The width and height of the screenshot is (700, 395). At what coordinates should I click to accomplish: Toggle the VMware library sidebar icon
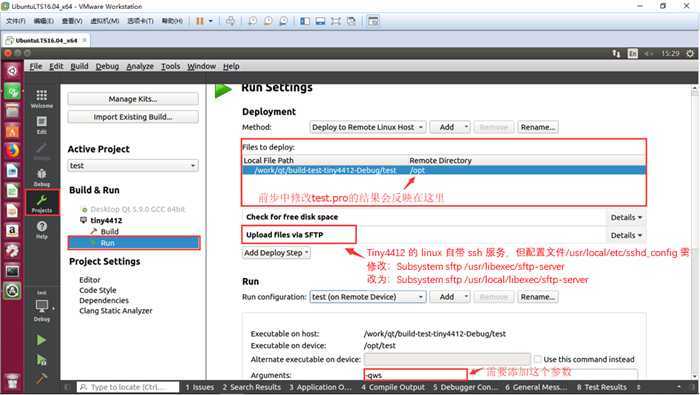305,21
